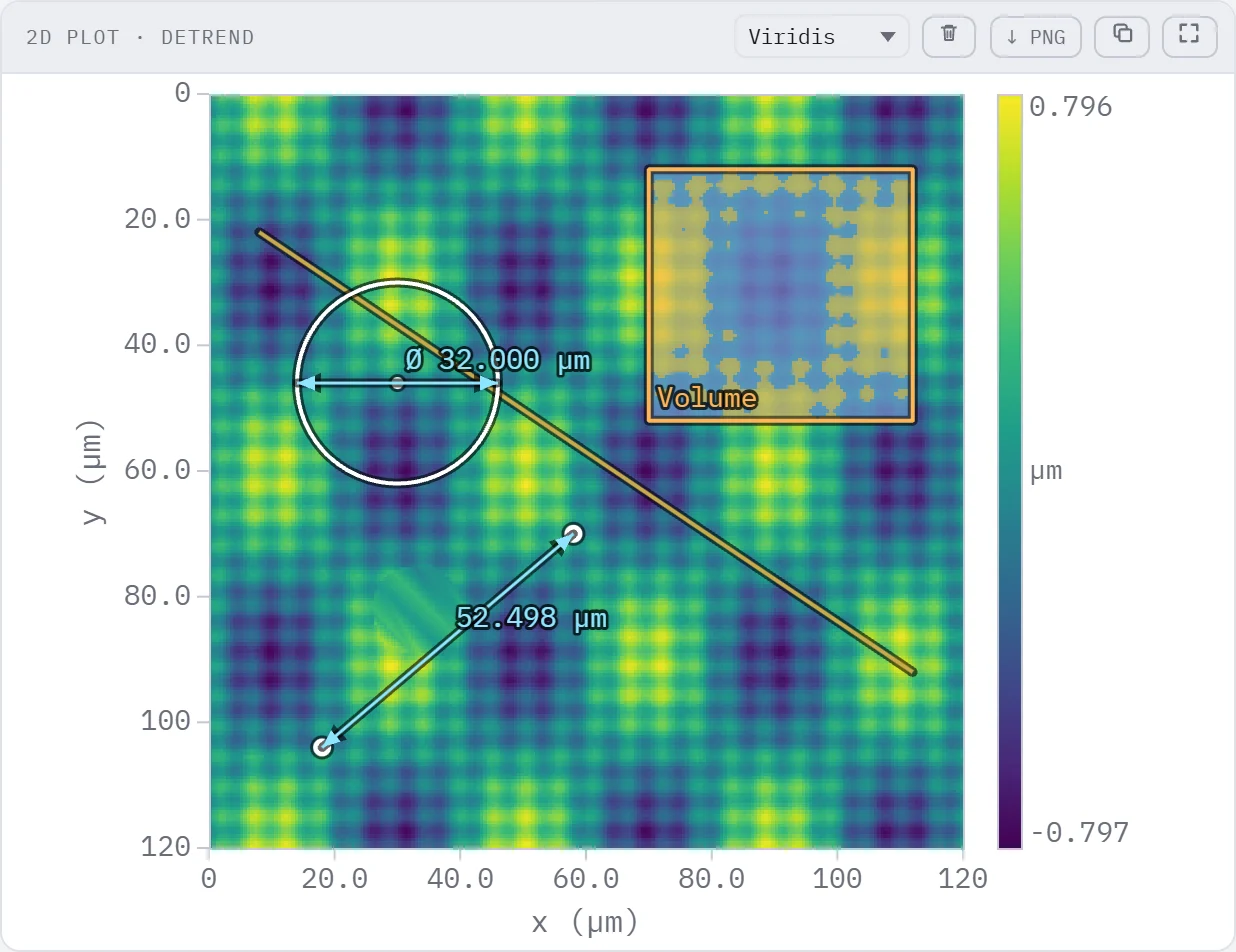Toggle fullscreen view icon
Viewport: 1236px width, 952px height.
(1189, 36)
